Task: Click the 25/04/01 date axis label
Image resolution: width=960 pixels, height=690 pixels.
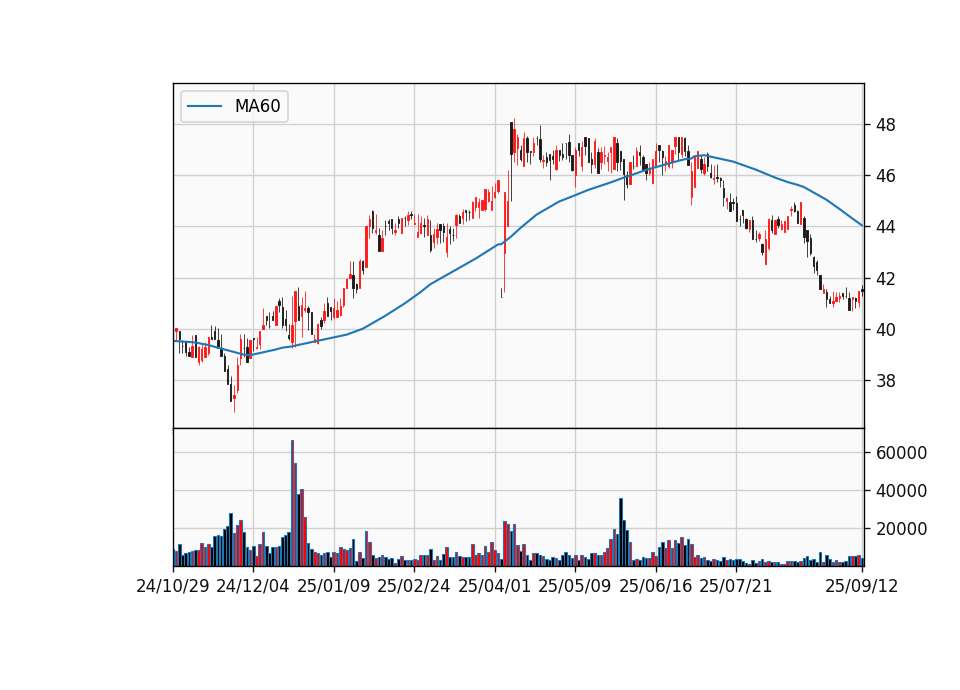Action: [495, 586]
